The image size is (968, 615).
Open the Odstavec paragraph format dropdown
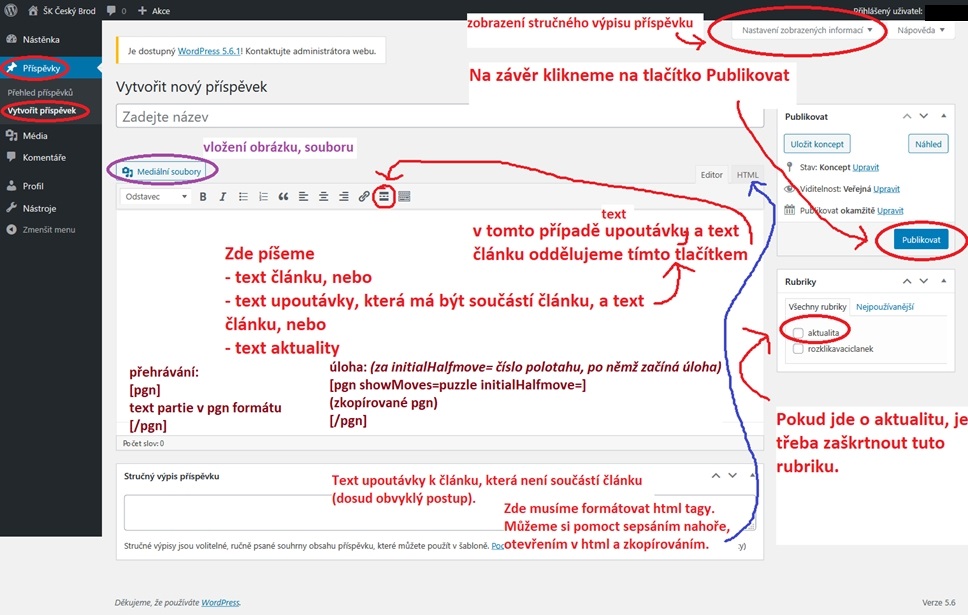point(156,196)
